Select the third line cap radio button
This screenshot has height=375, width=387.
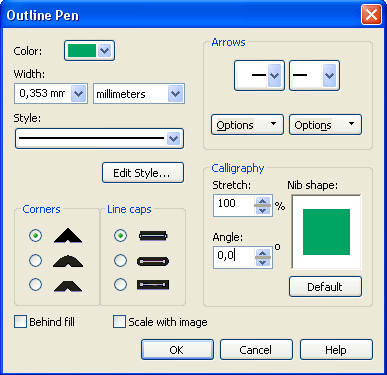(120, 285)
